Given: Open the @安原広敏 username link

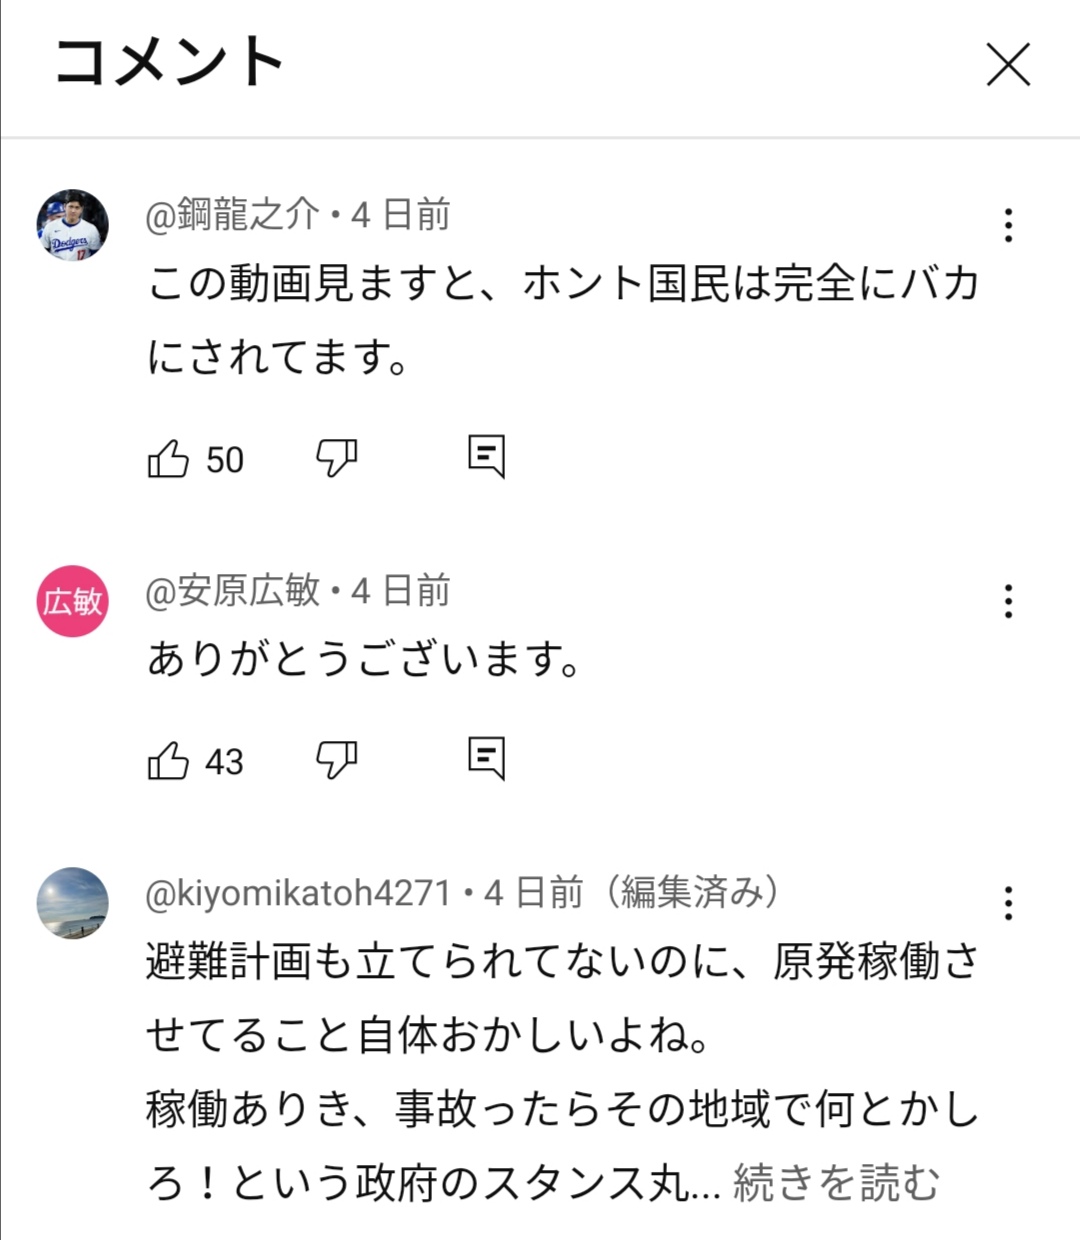Looking at the screenshot, I should 233,591.
